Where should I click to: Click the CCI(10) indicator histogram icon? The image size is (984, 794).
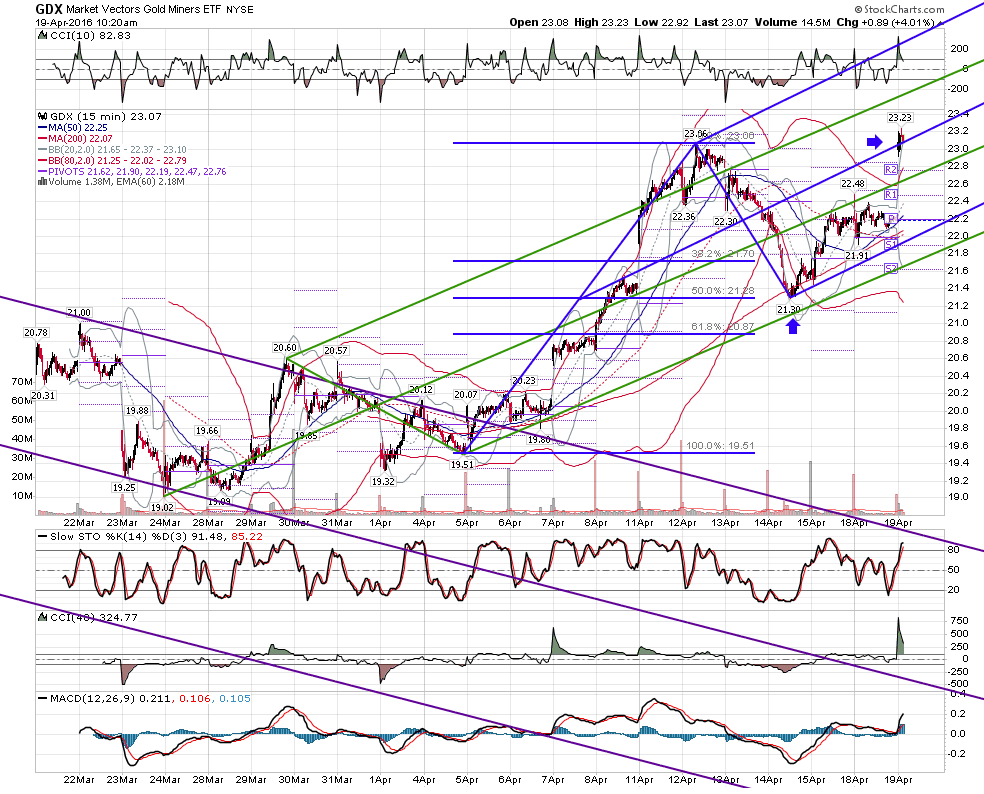pyautogui.click(x=43, y=36)
